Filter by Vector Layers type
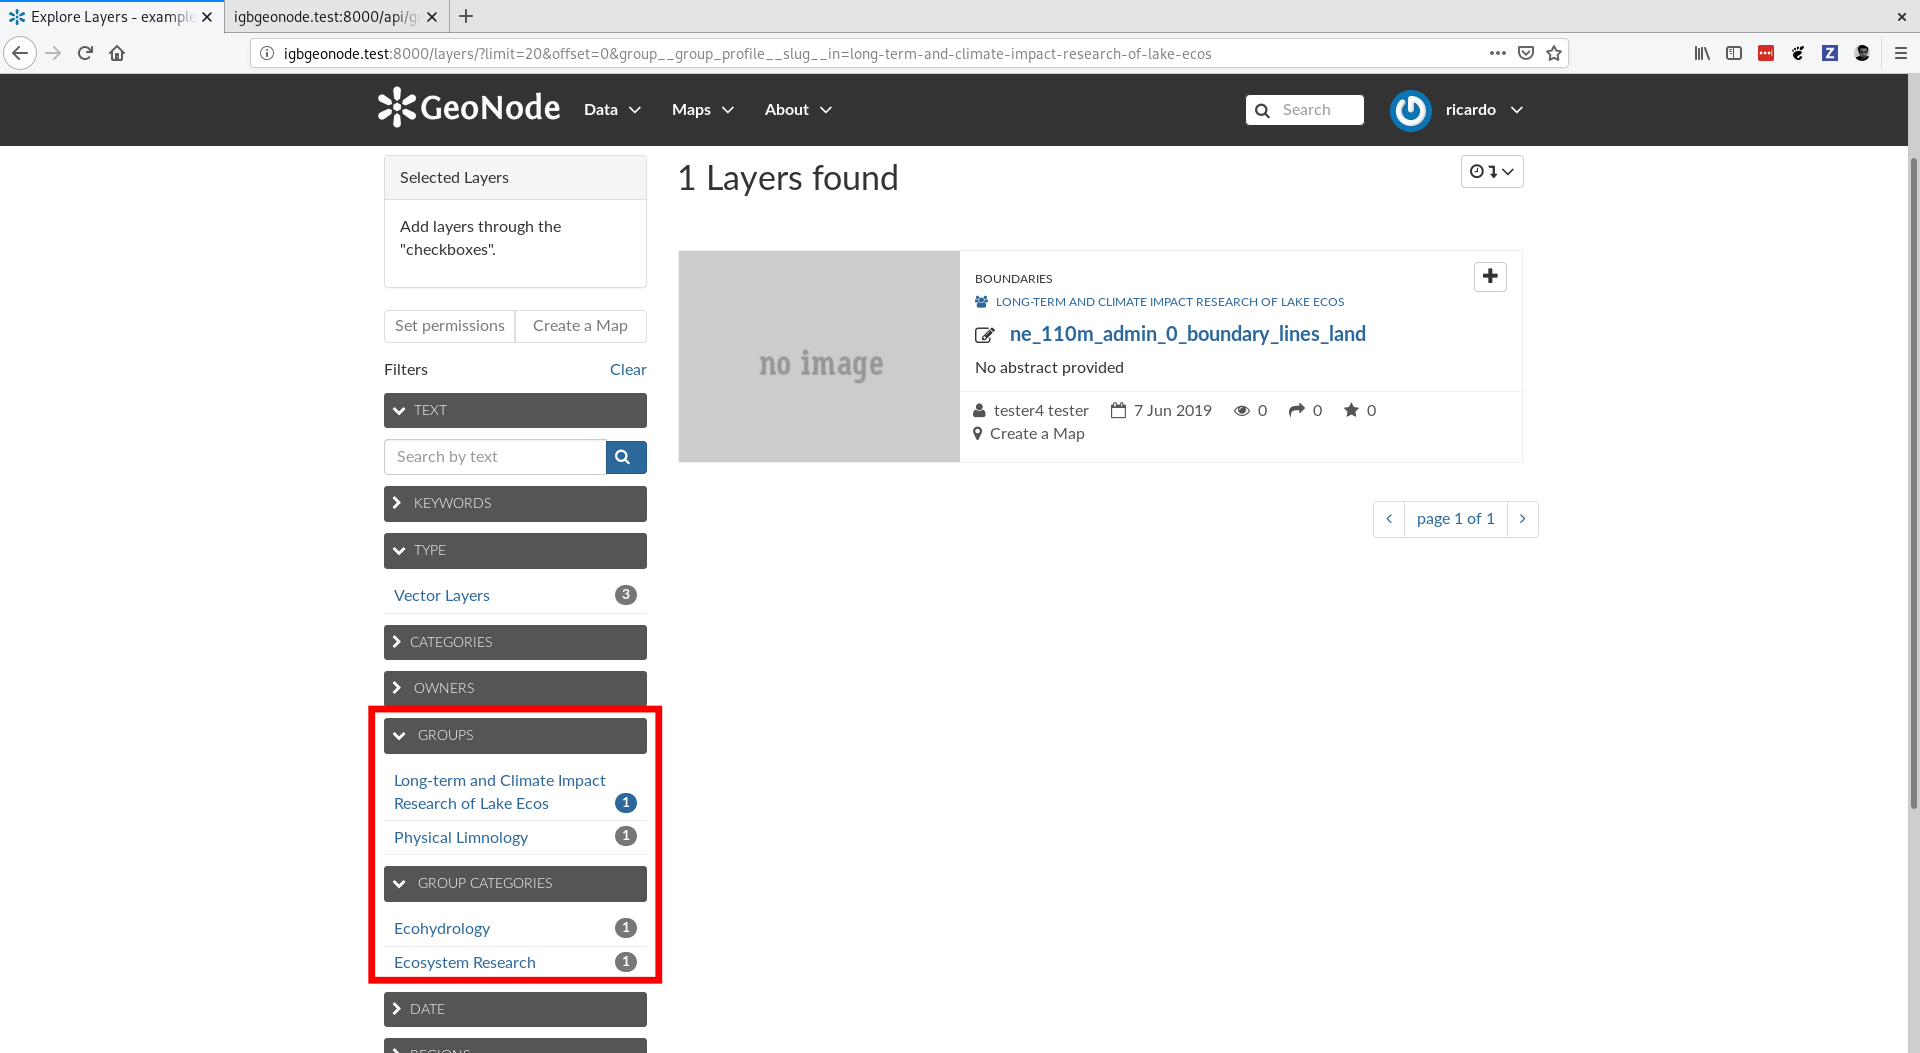Screen dimensions: 1920x1053 click(x=442, y=595)
